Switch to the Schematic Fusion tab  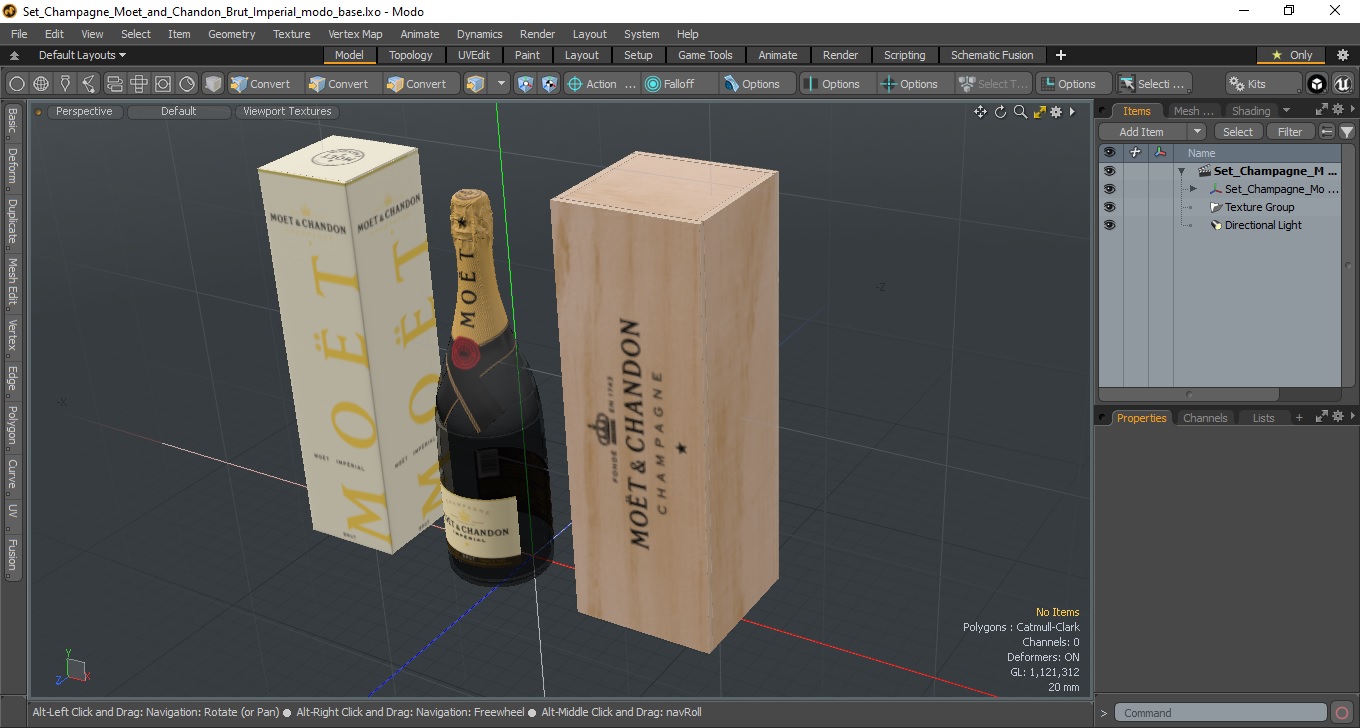(x=992, y=55)
